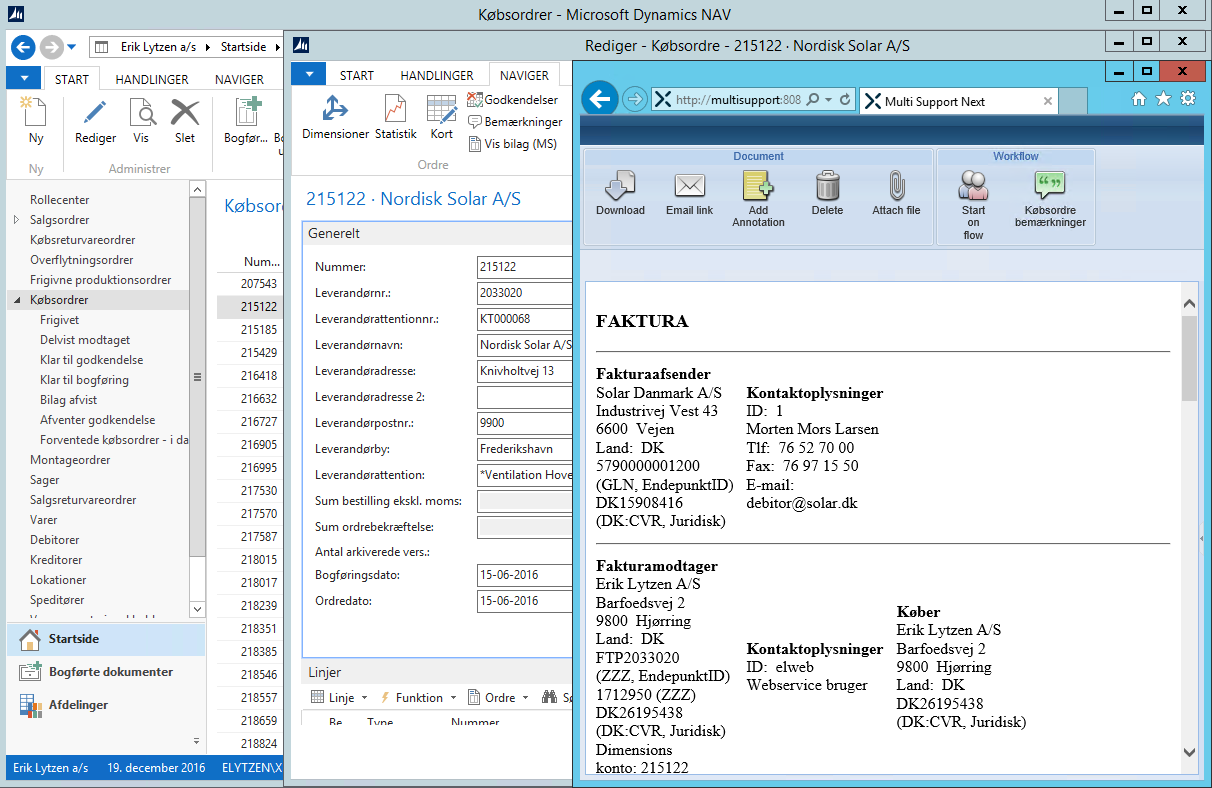The height and width of the screenshot is (788, 1212).
Task: Click the Startside breadcrumb in address bar
Action: point(243,47)
